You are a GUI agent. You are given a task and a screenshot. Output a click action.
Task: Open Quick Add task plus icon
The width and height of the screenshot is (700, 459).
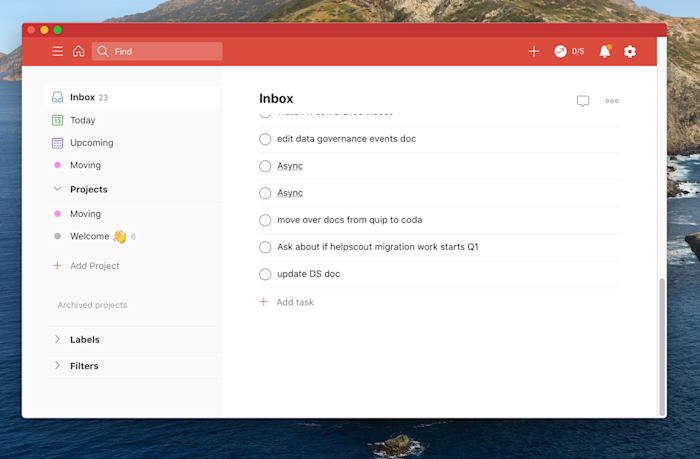[x=534, y=51]
